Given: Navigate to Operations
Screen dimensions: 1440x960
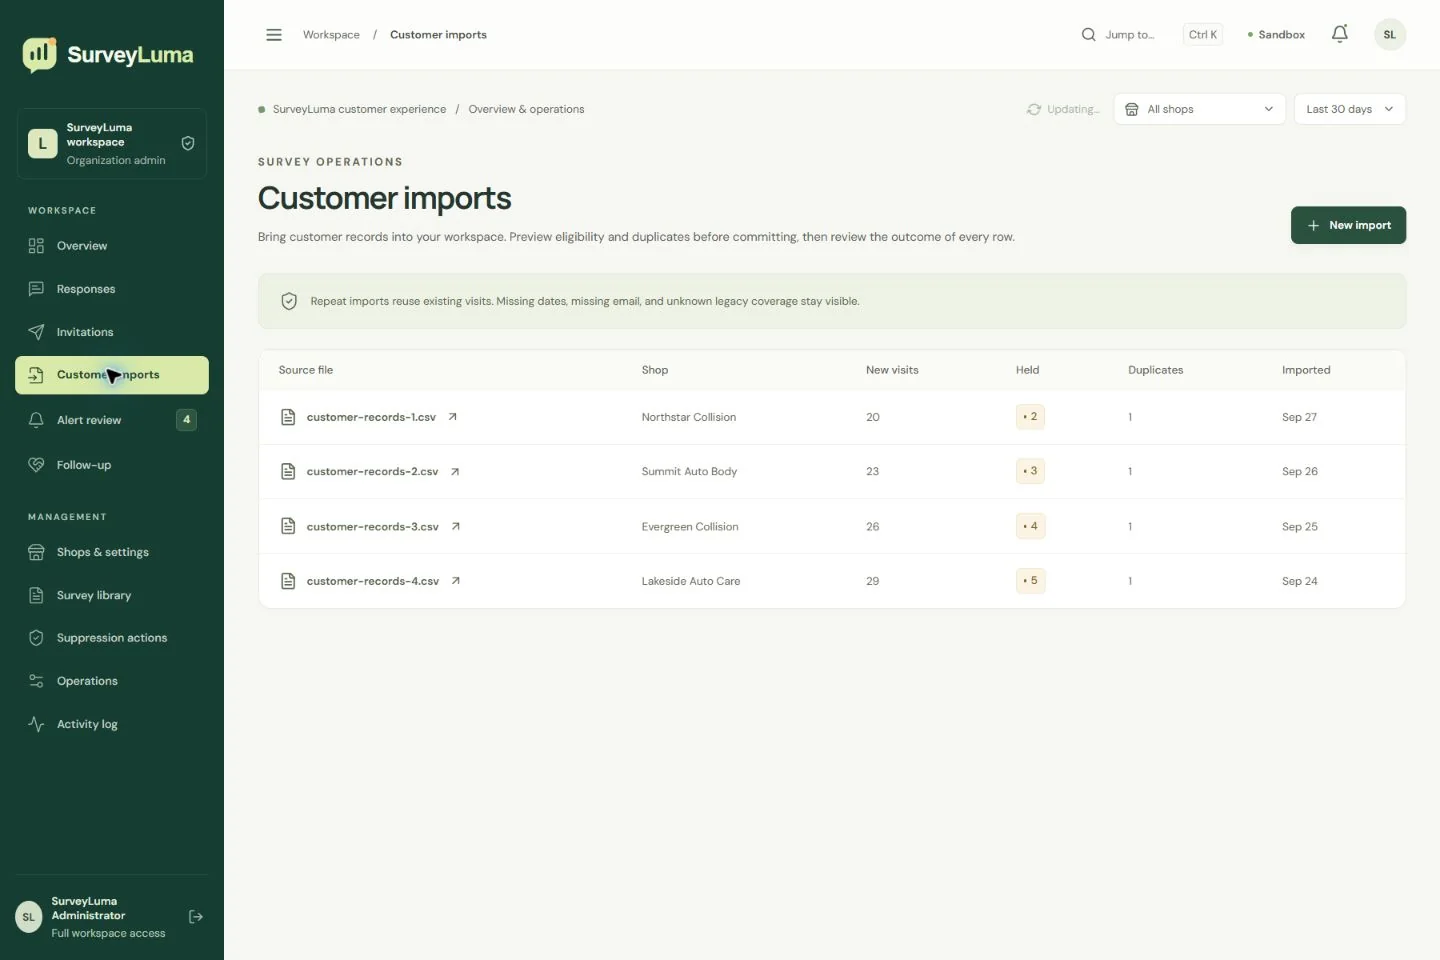Looking at the screenshot, I should point(112,681).
